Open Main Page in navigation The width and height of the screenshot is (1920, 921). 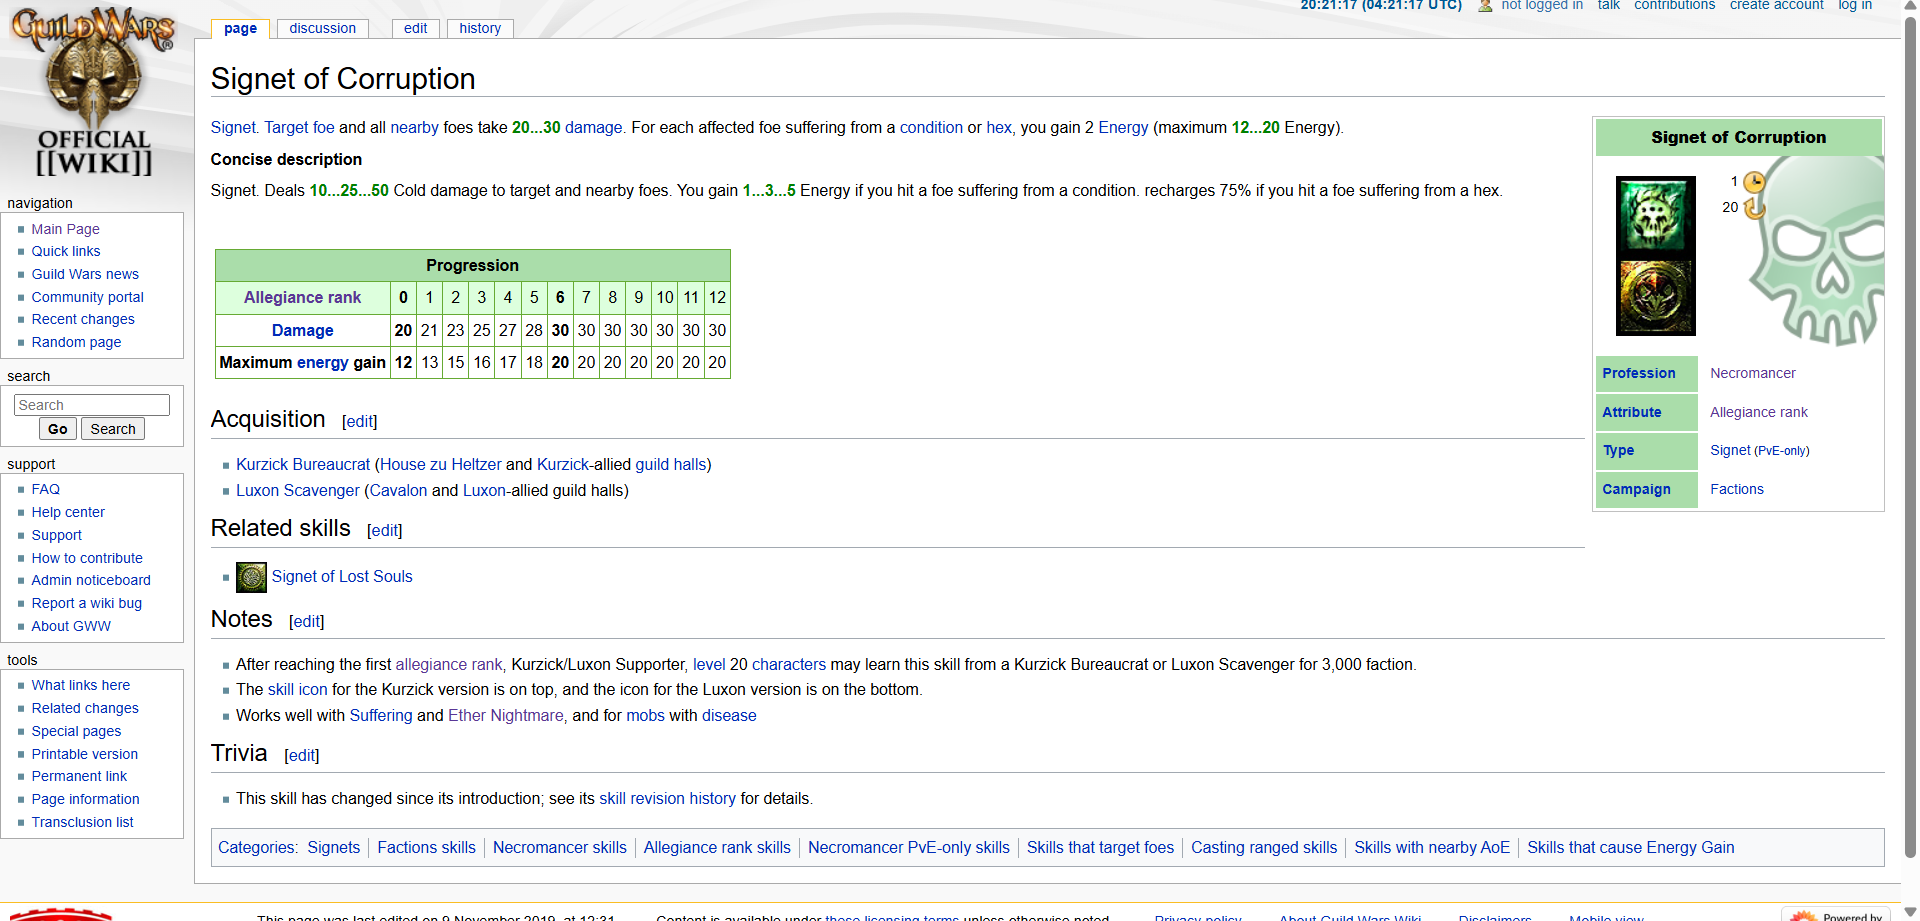click(65, 229)
